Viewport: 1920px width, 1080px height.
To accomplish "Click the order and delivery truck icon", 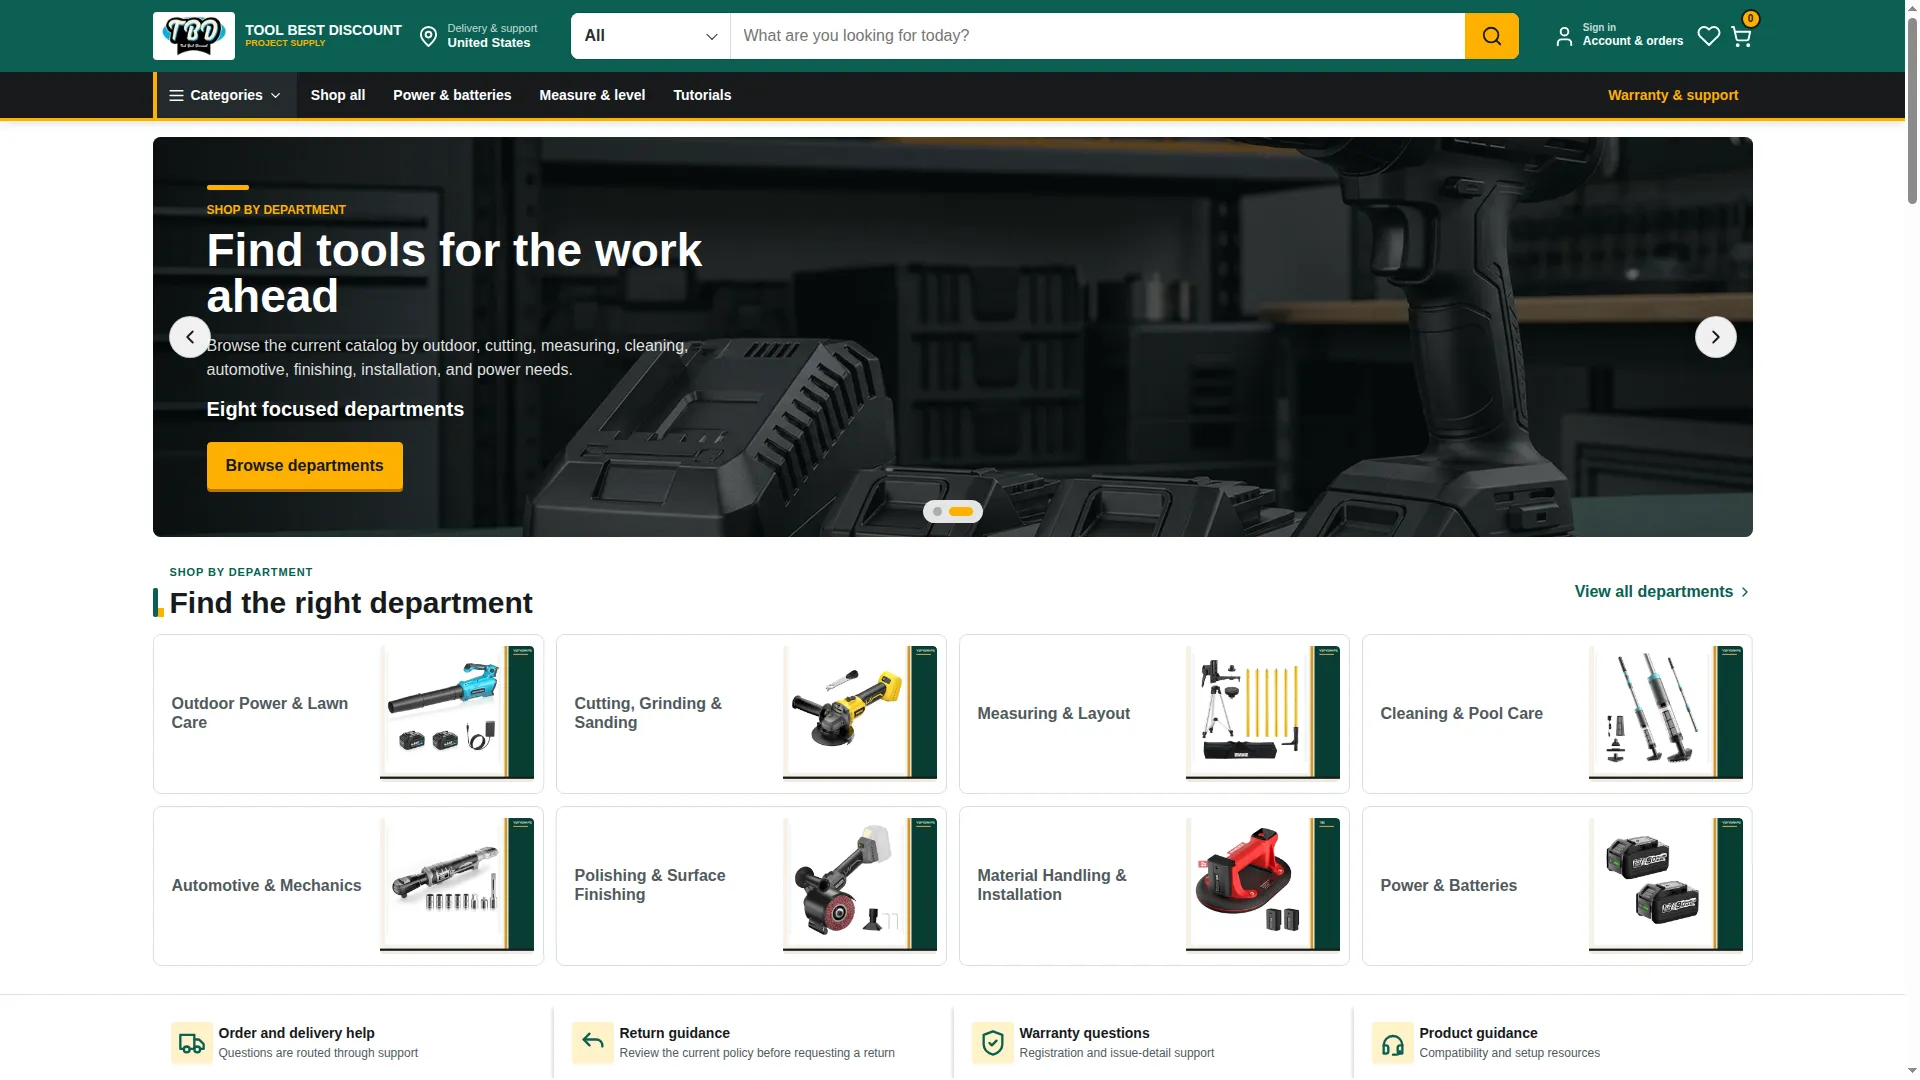I will click(x=191, y=1043).
